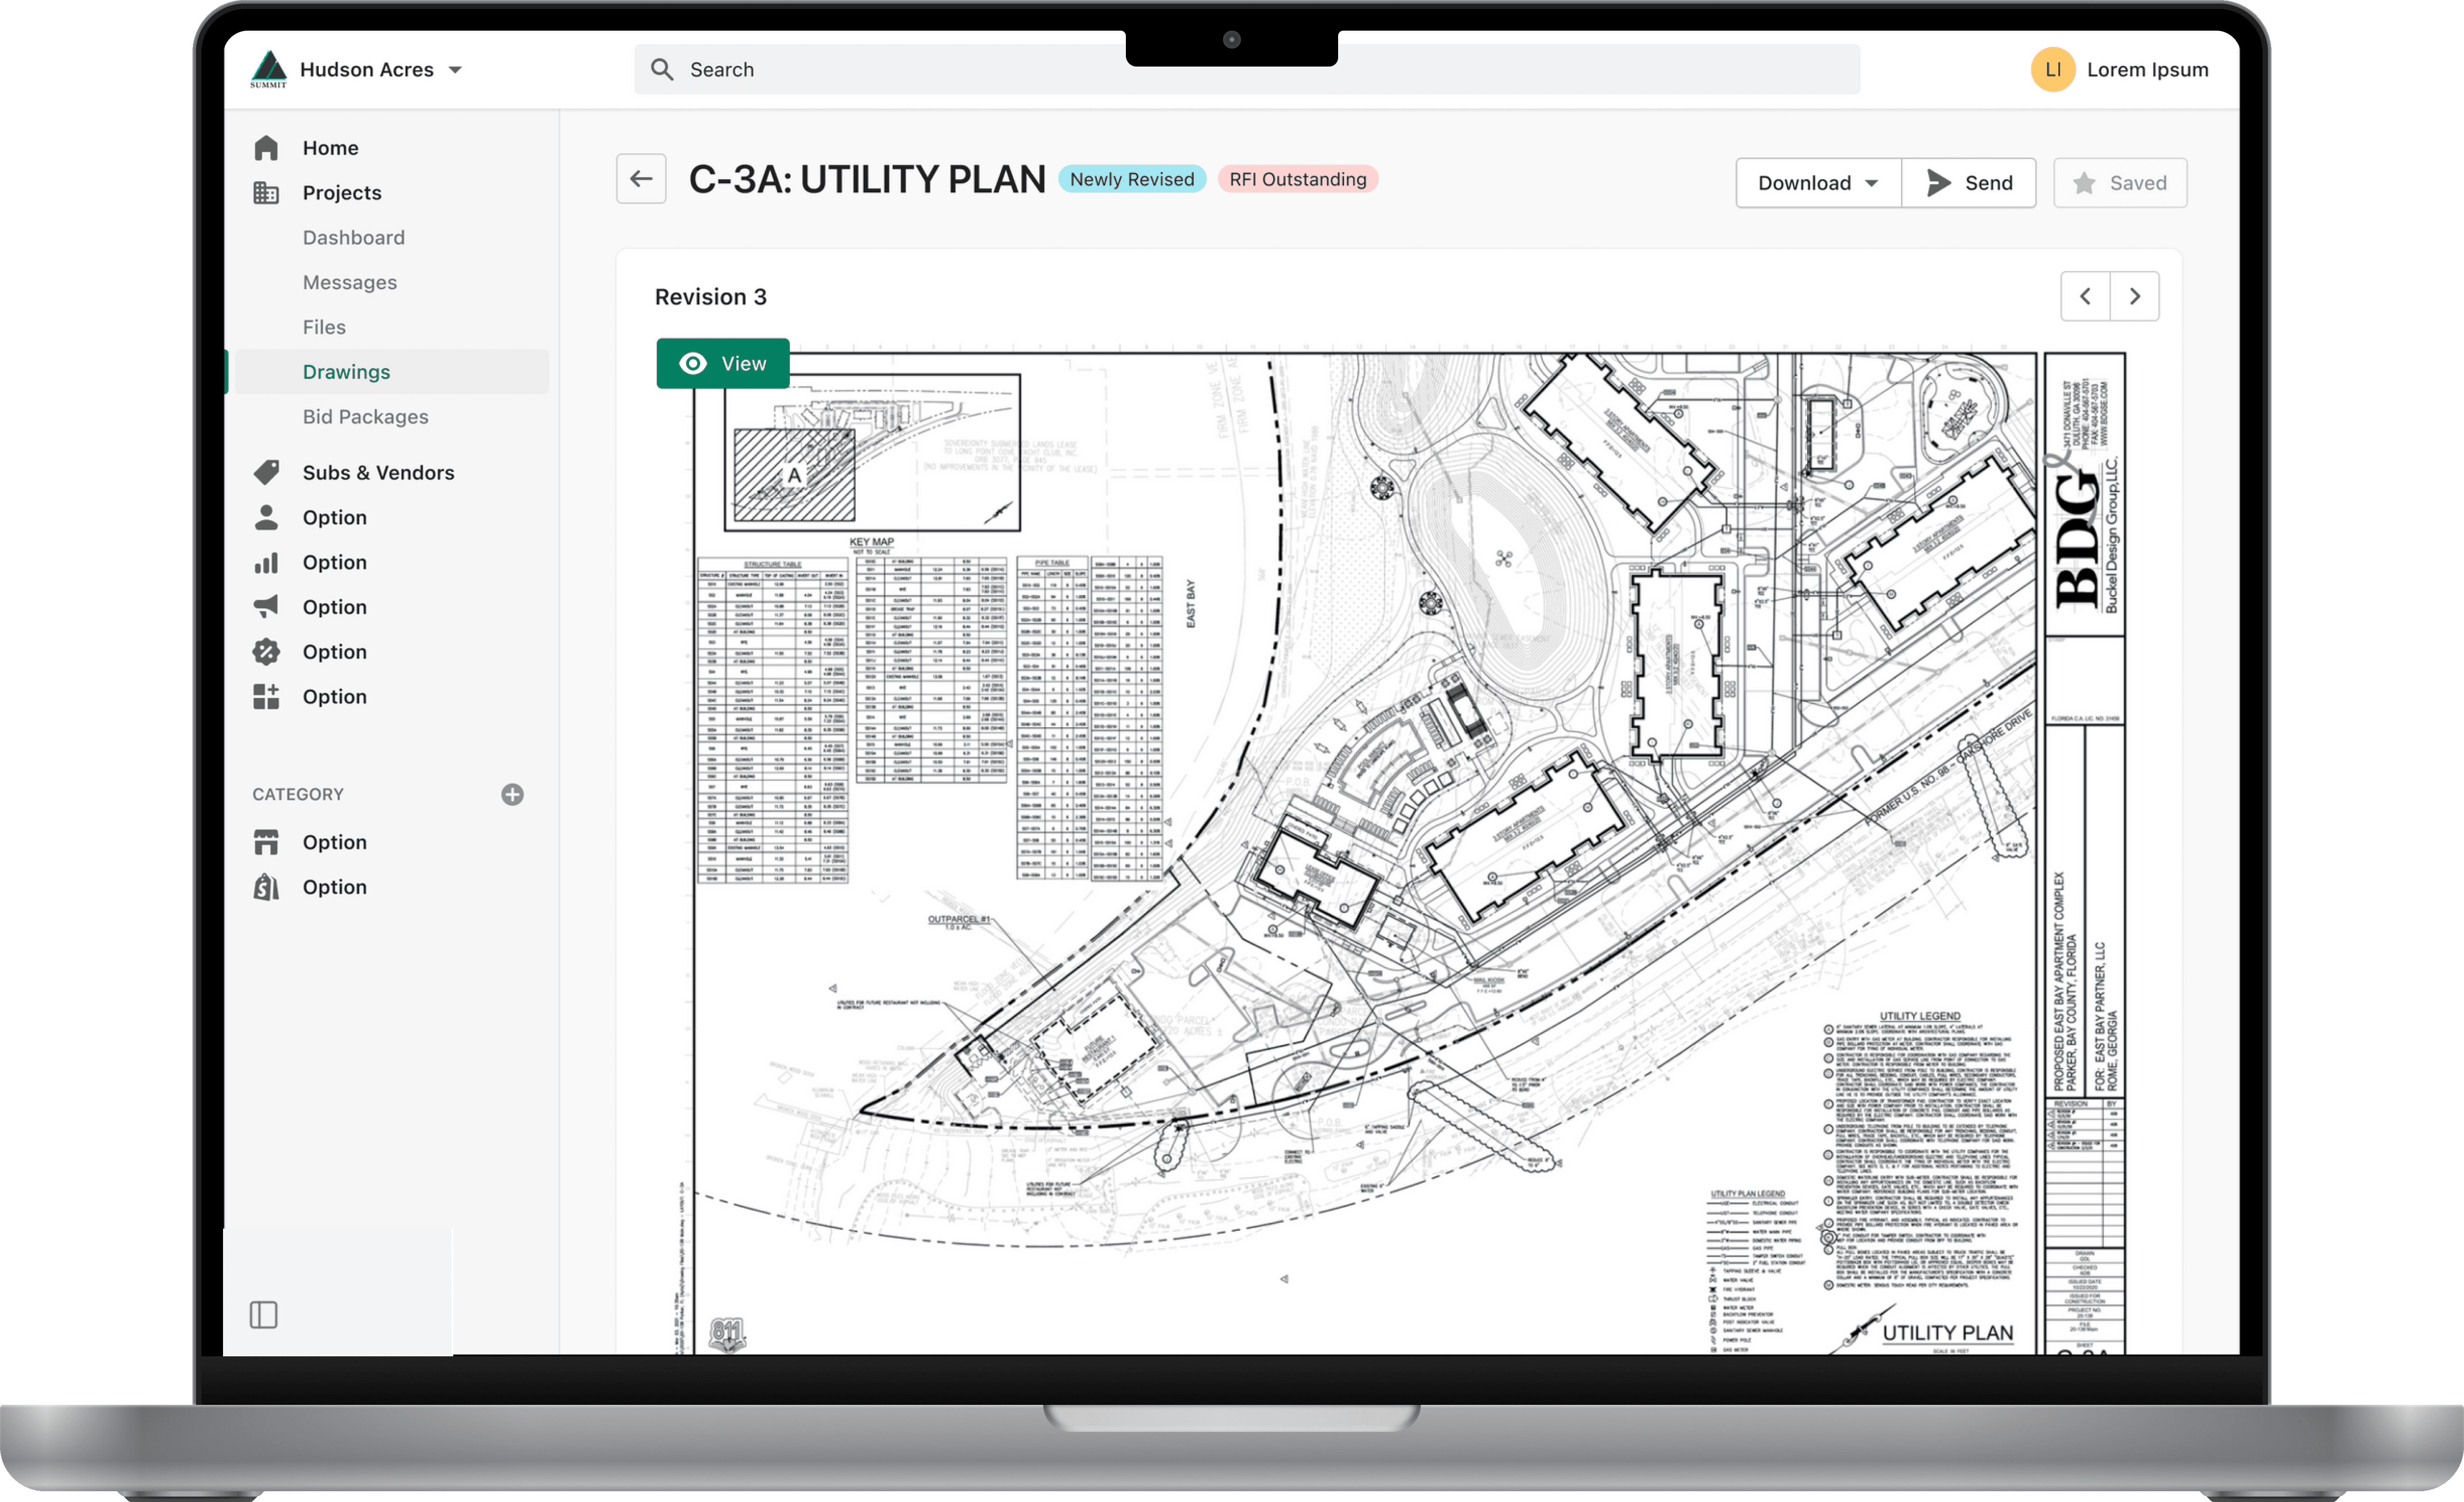
Task: Click the View eye button on drawing
Action: pyautogui.click(x=723, y=364)
